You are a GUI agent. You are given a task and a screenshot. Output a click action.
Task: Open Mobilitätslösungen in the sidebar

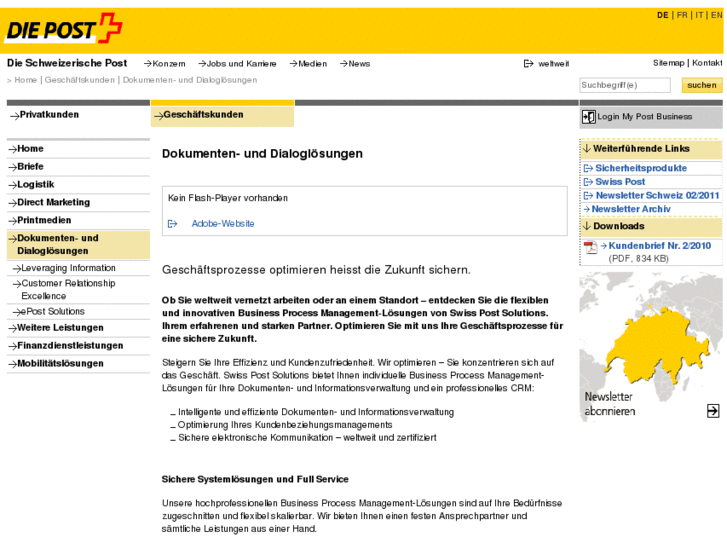[78, 364]
